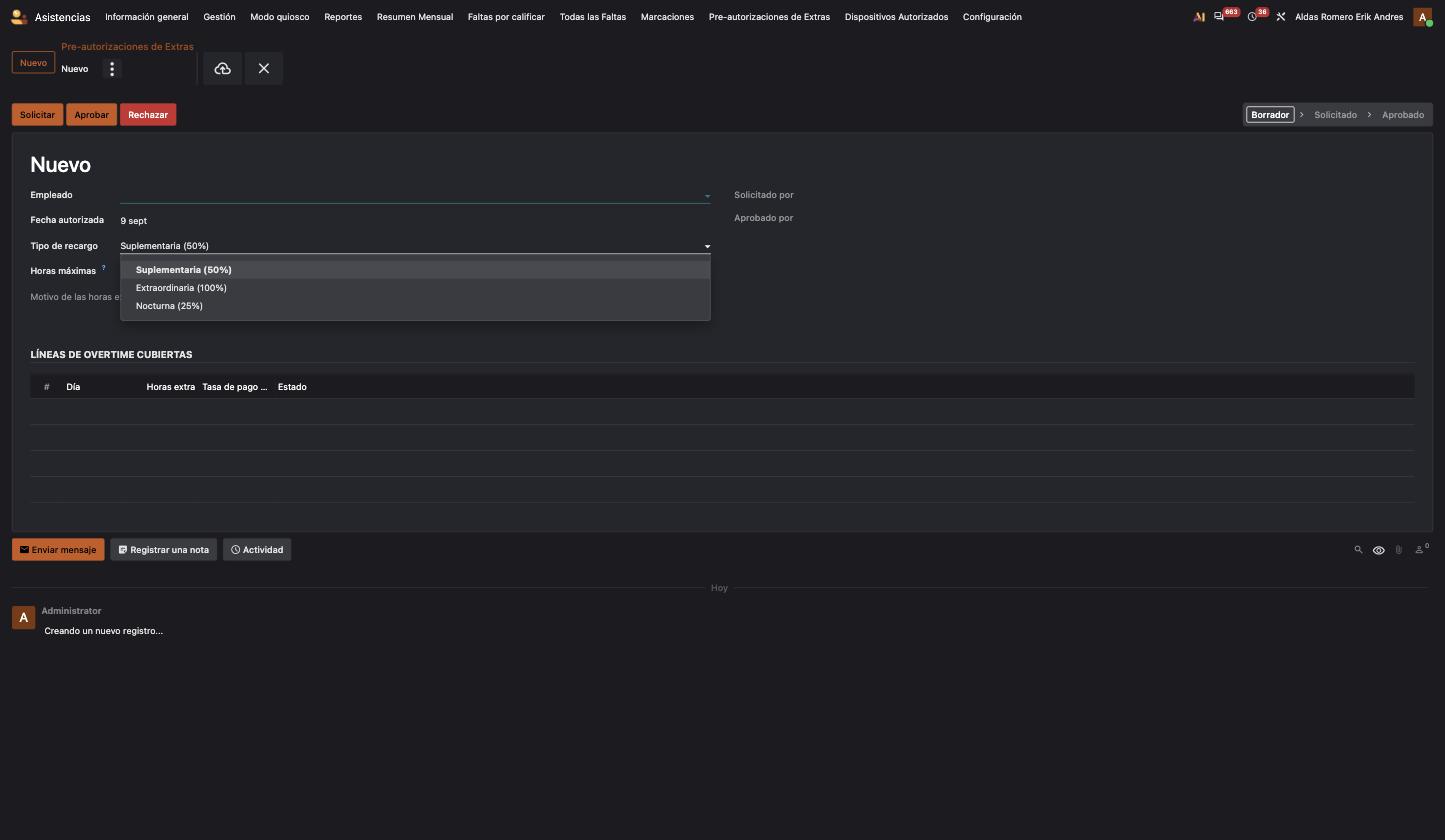
Task: Expand the Empleado dropdown arrow
Action: 707,196
